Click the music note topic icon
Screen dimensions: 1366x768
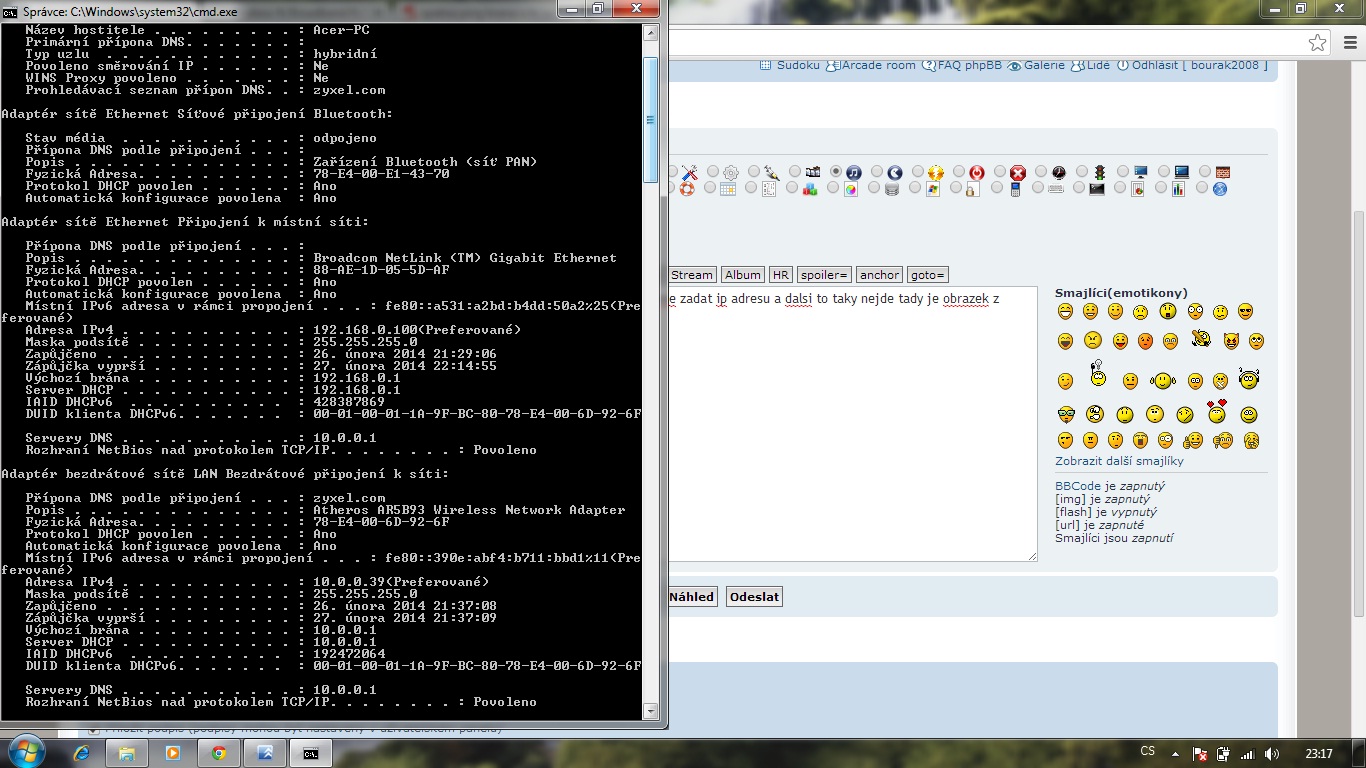(853, 172)
